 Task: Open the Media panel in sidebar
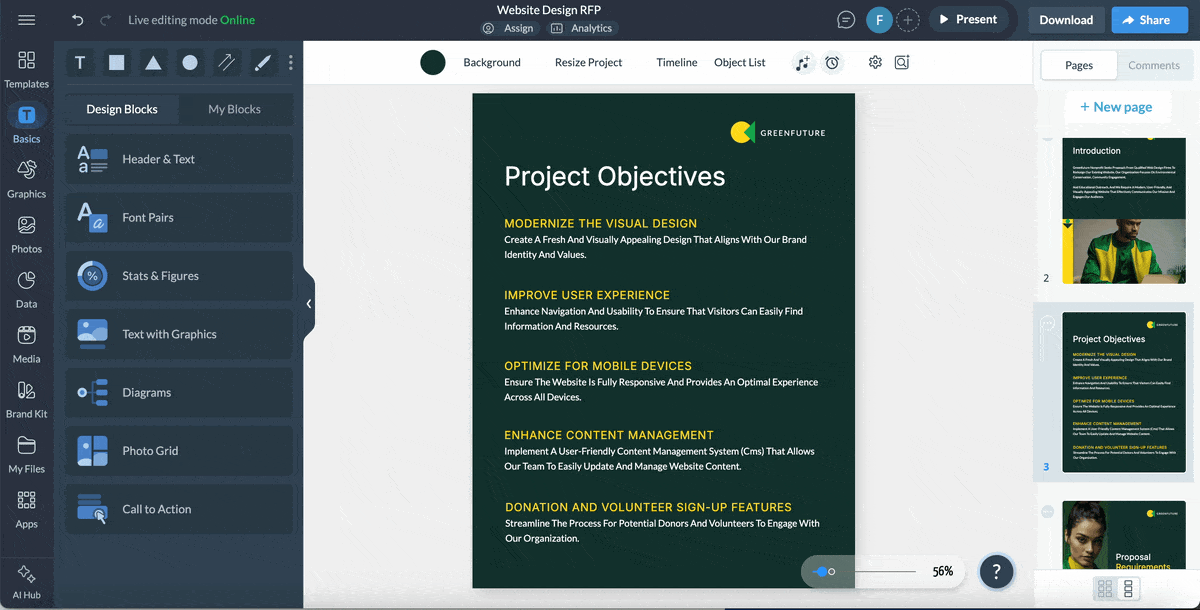[x=27, y=346]
